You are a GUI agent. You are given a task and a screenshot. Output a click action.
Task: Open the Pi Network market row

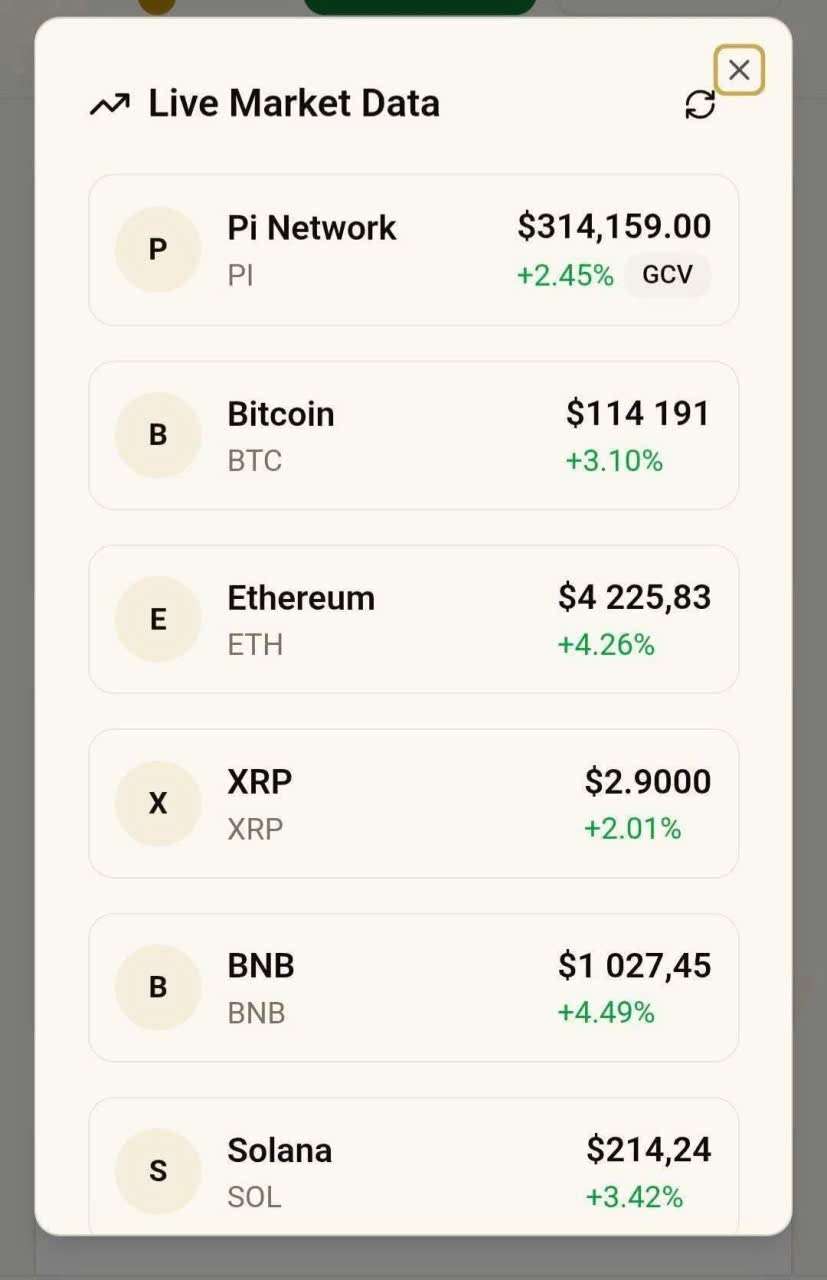(413, 250)
